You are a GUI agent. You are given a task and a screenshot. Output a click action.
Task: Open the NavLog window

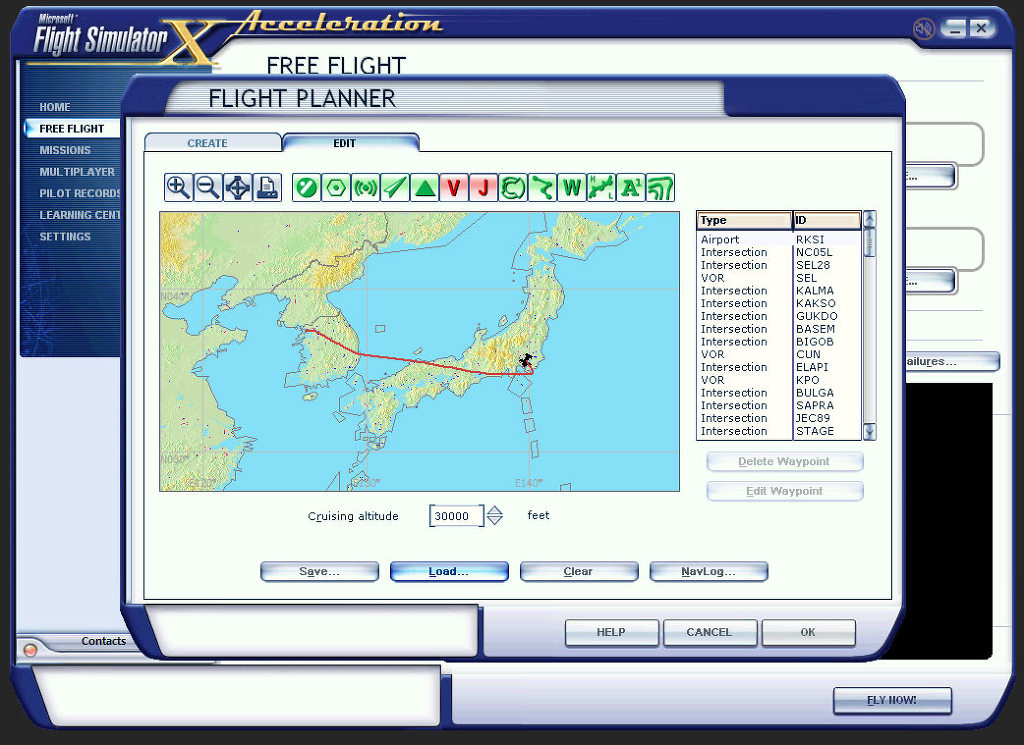pyautogui.click(x=708, y=572)
